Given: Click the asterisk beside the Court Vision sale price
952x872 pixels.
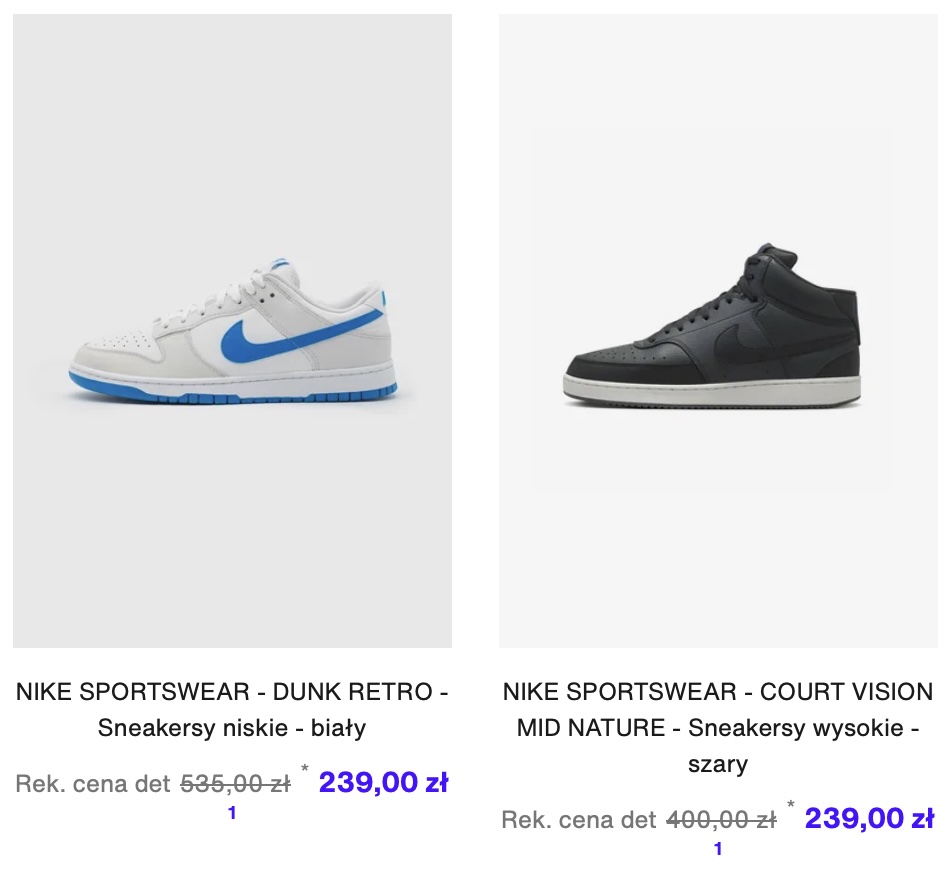Looking at the screenshot, I should [x=790, y=805].
